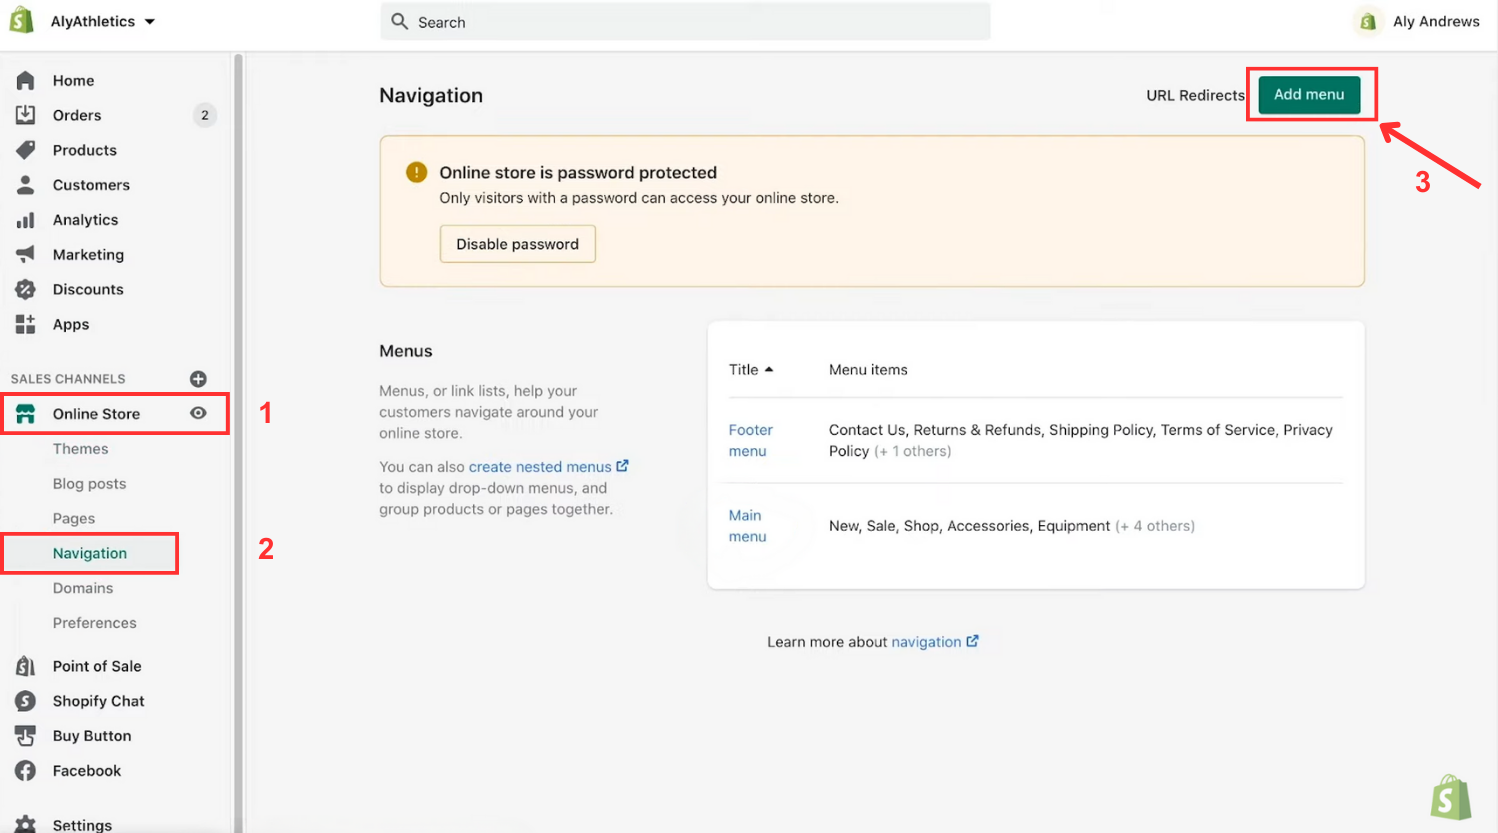Open Aly Andrews account avatar icon
1498x833 pixels.
tap(1368, 21)
